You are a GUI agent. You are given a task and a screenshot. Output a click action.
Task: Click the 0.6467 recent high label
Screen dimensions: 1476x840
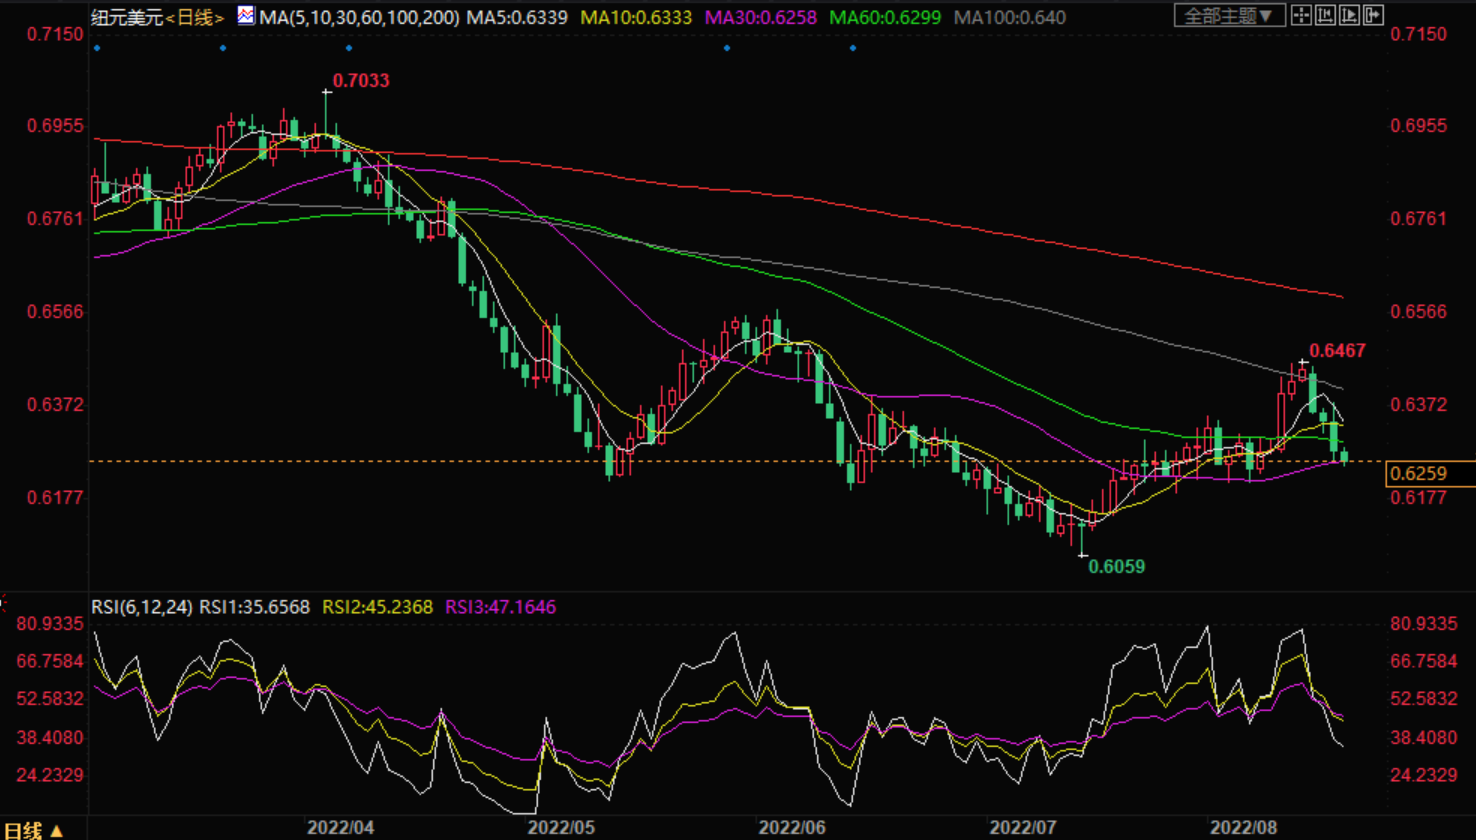(x=1338, y=350)
